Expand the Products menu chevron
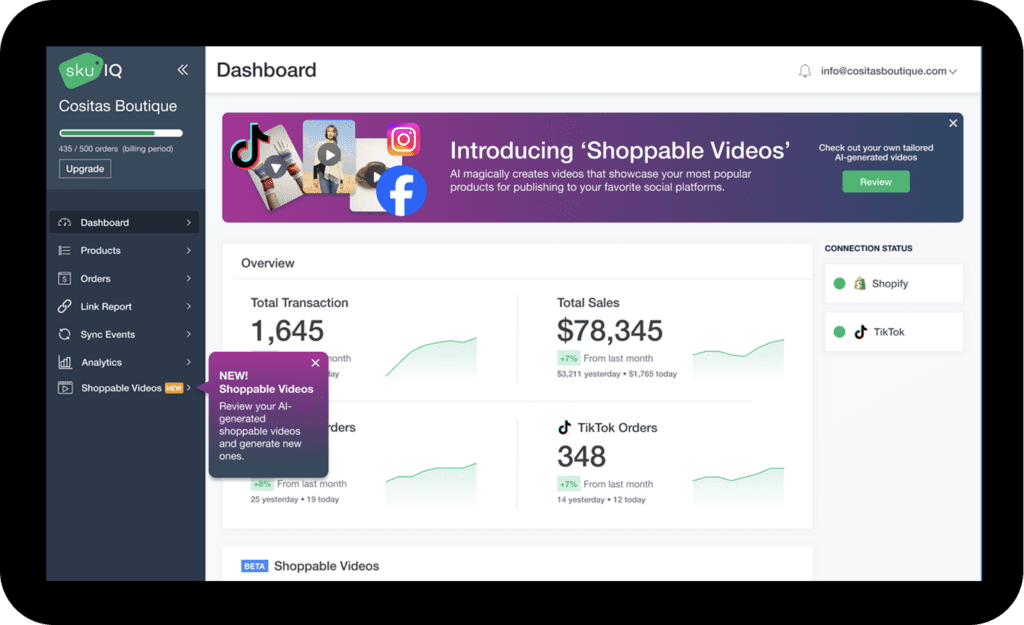The image size is (1024, 625). [189, 251]
